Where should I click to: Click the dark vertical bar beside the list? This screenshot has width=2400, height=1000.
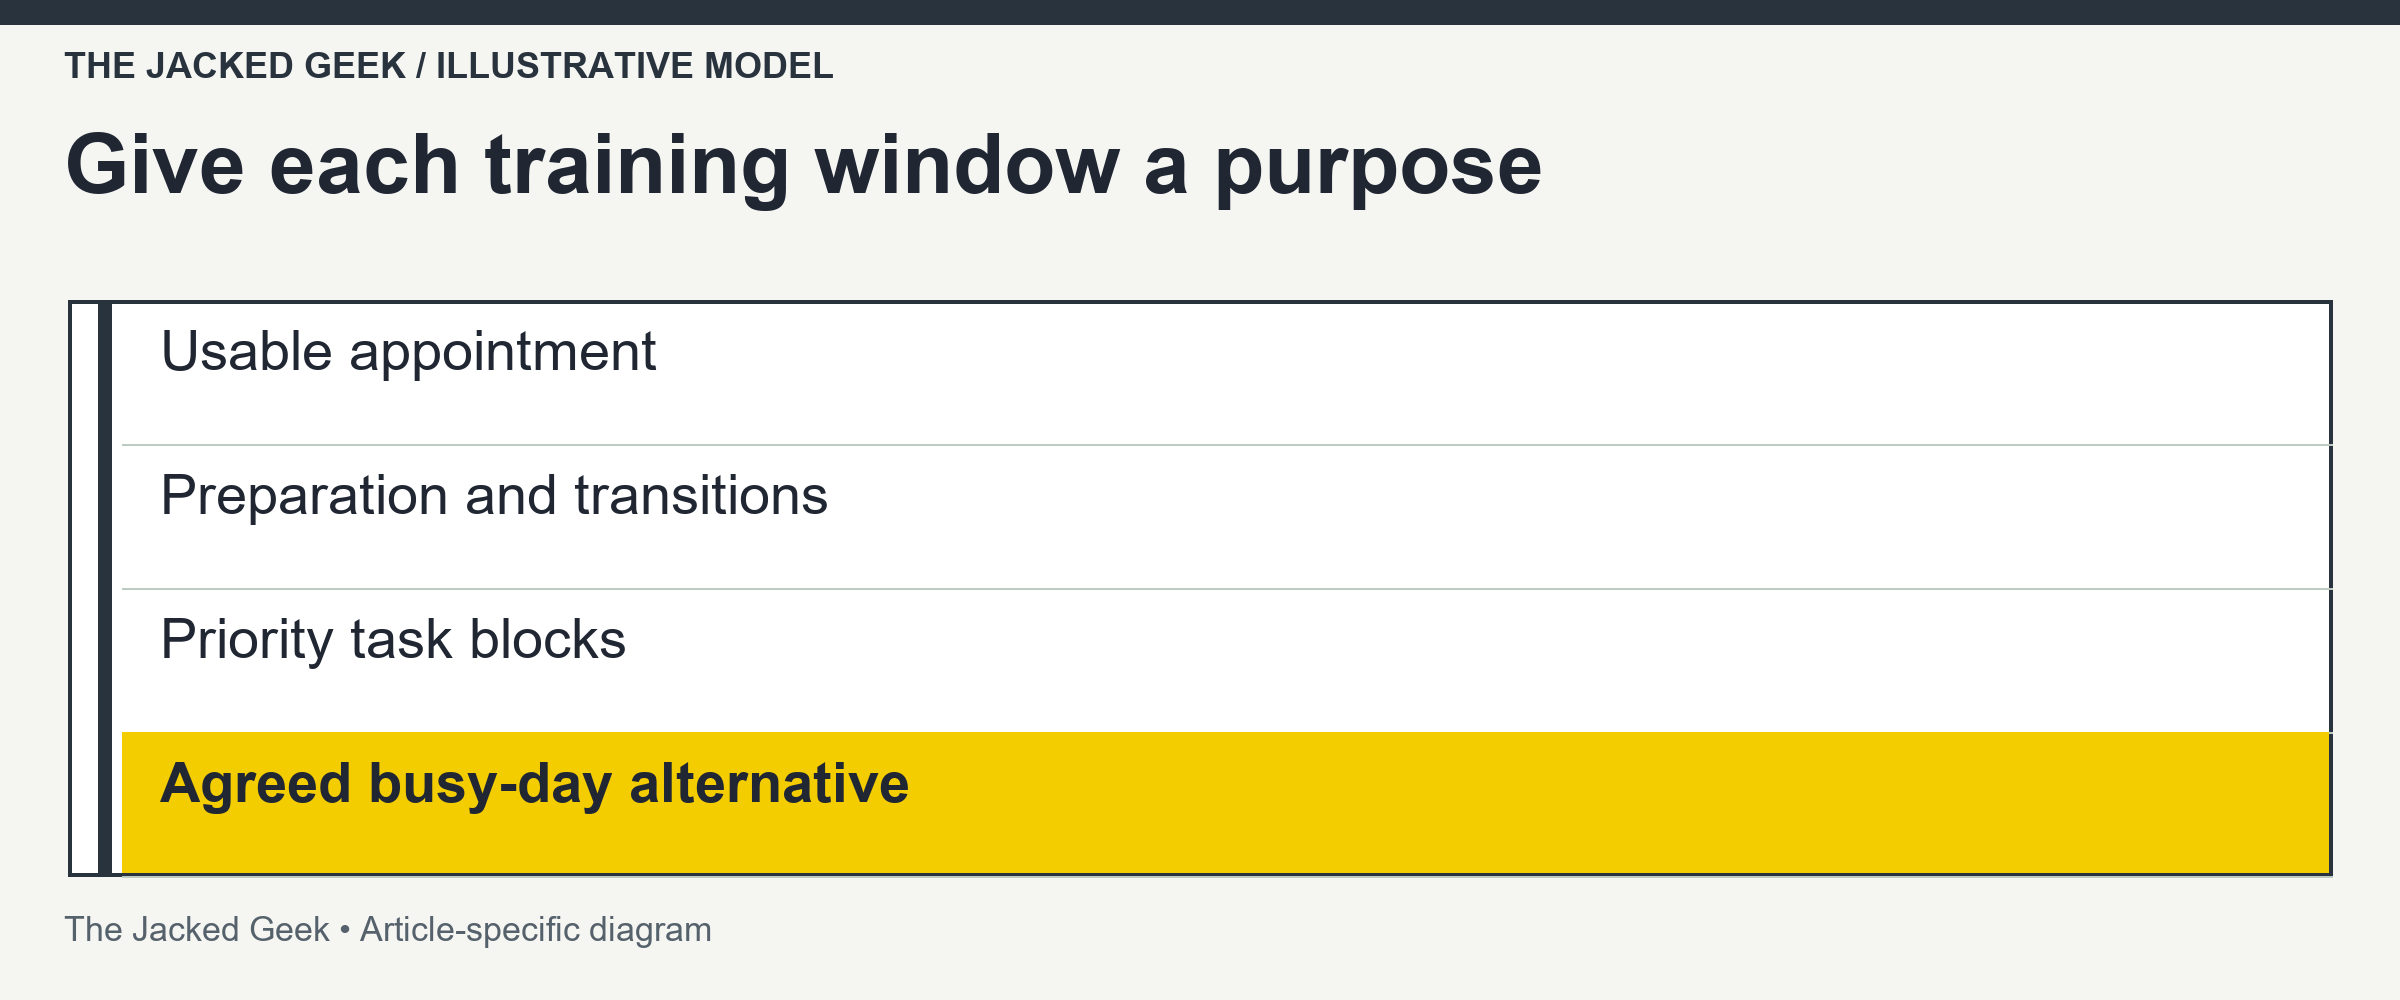pyautogui.click(x=105, y=589)
